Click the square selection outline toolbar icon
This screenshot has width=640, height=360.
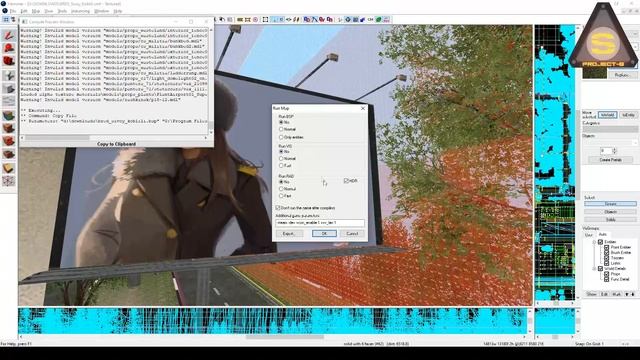tap(265, 19)
